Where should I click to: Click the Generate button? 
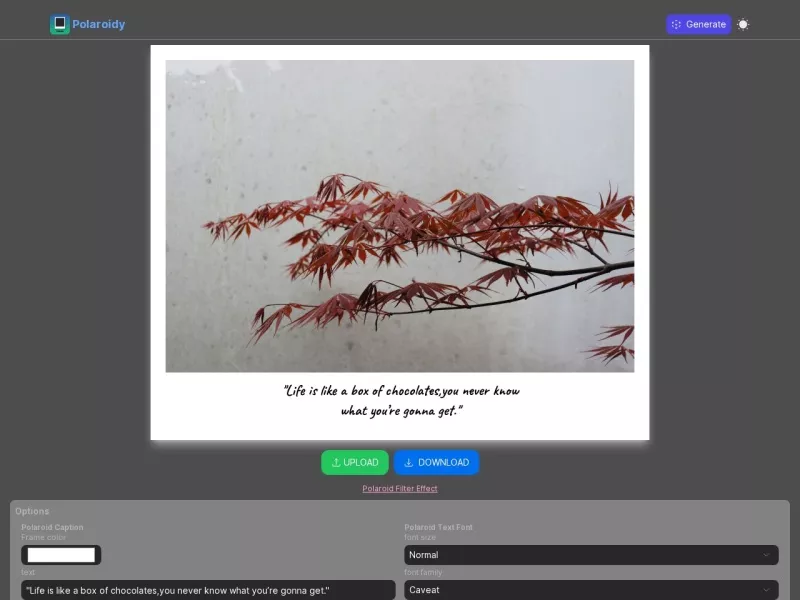pos(698,24)
